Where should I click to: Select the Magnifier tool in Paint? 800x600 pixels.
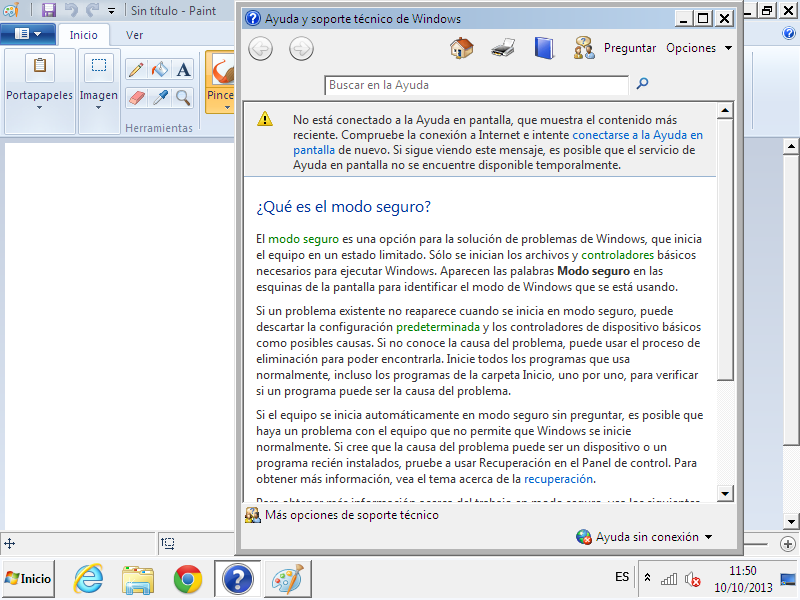pyautogui.click(x=183, y=97)
